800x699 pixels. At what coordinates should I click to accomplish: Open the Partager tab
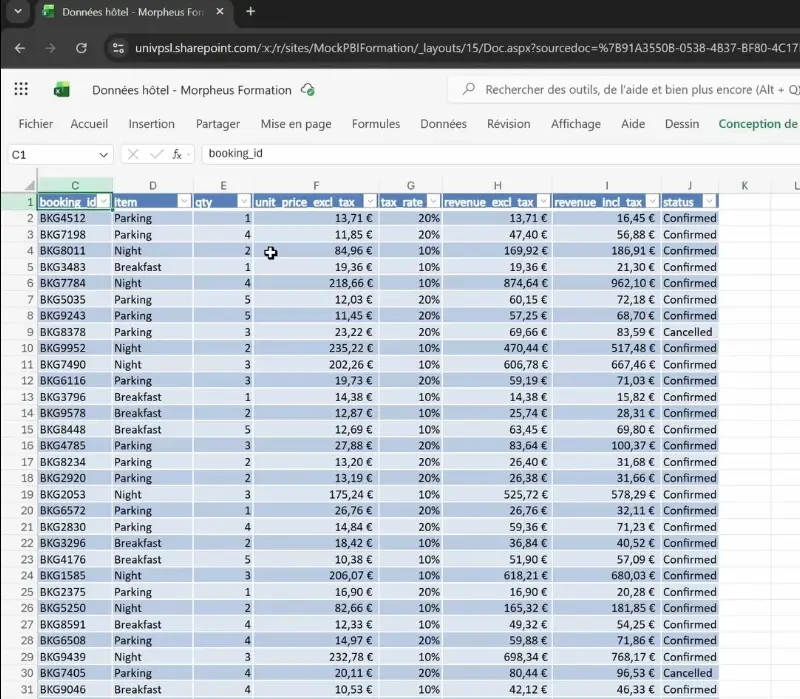point(218,124)
